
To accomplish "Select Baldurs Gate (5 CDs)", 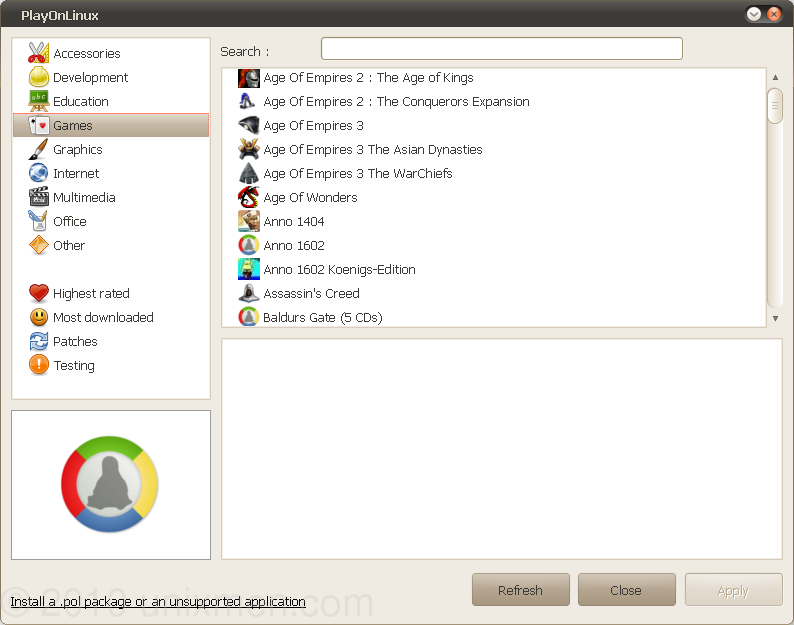I will [494, 317].
